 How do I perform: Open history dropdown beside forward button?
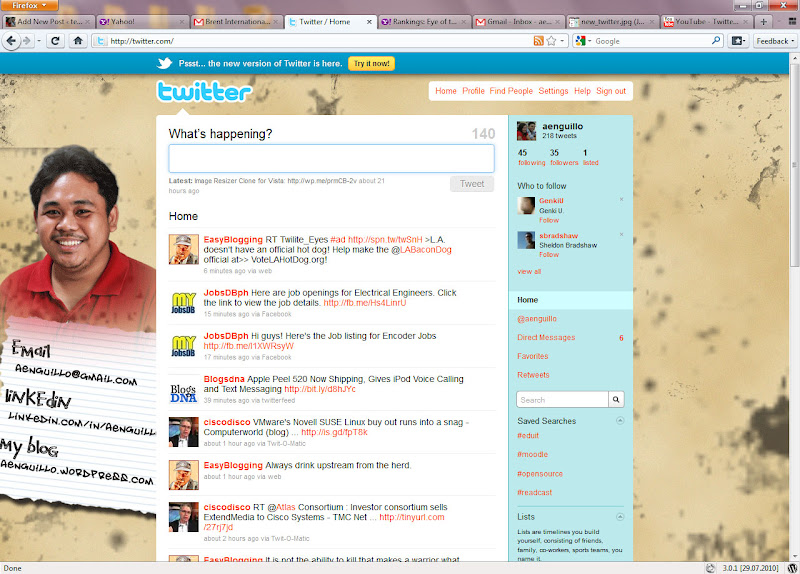click(x=39, y=41)
